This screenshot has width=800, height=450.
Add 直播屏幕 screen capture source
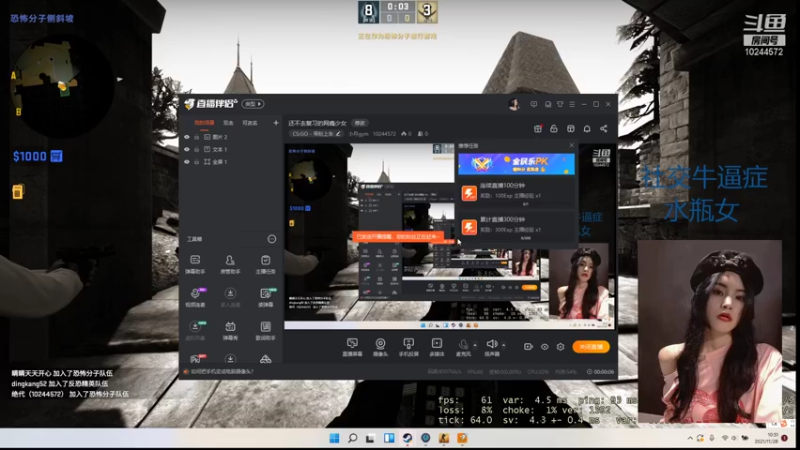click(352, 347)
